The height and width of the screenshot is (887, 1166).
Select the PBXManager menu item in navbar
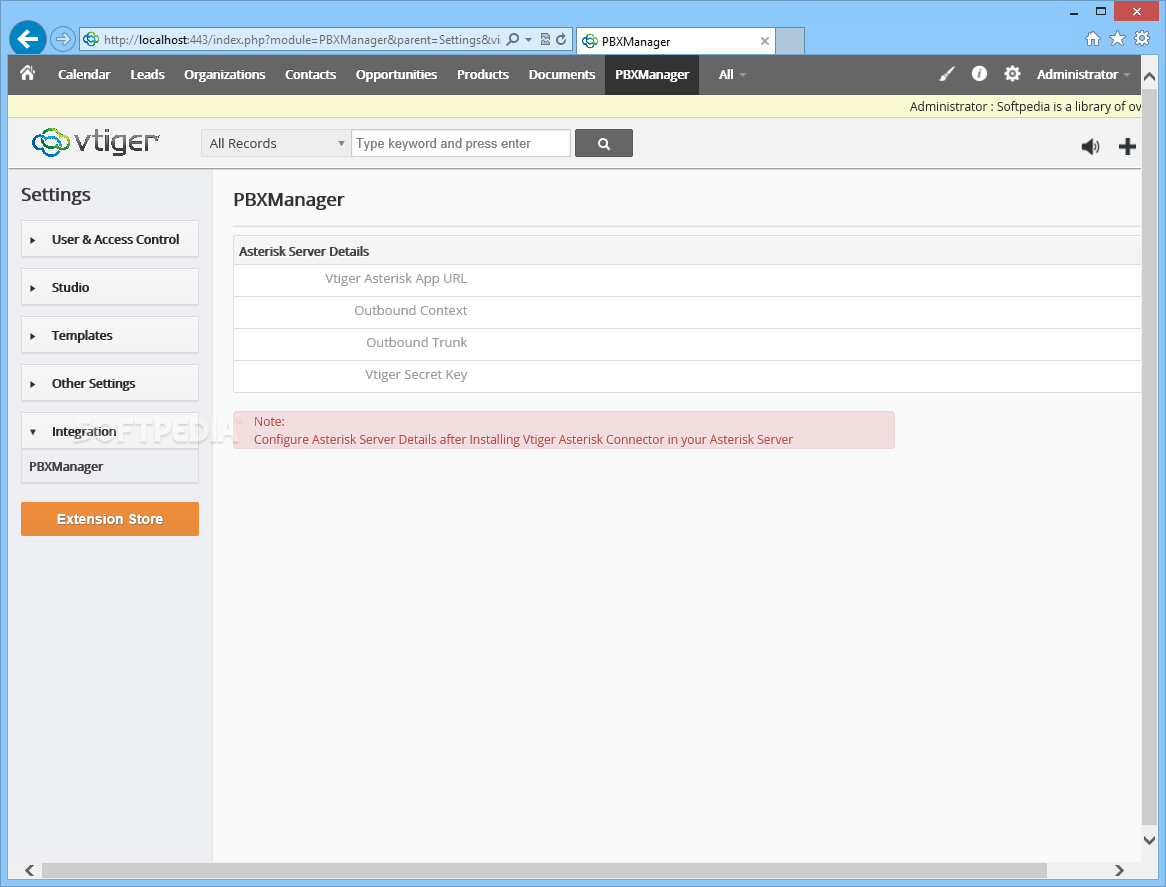[651, 74]
